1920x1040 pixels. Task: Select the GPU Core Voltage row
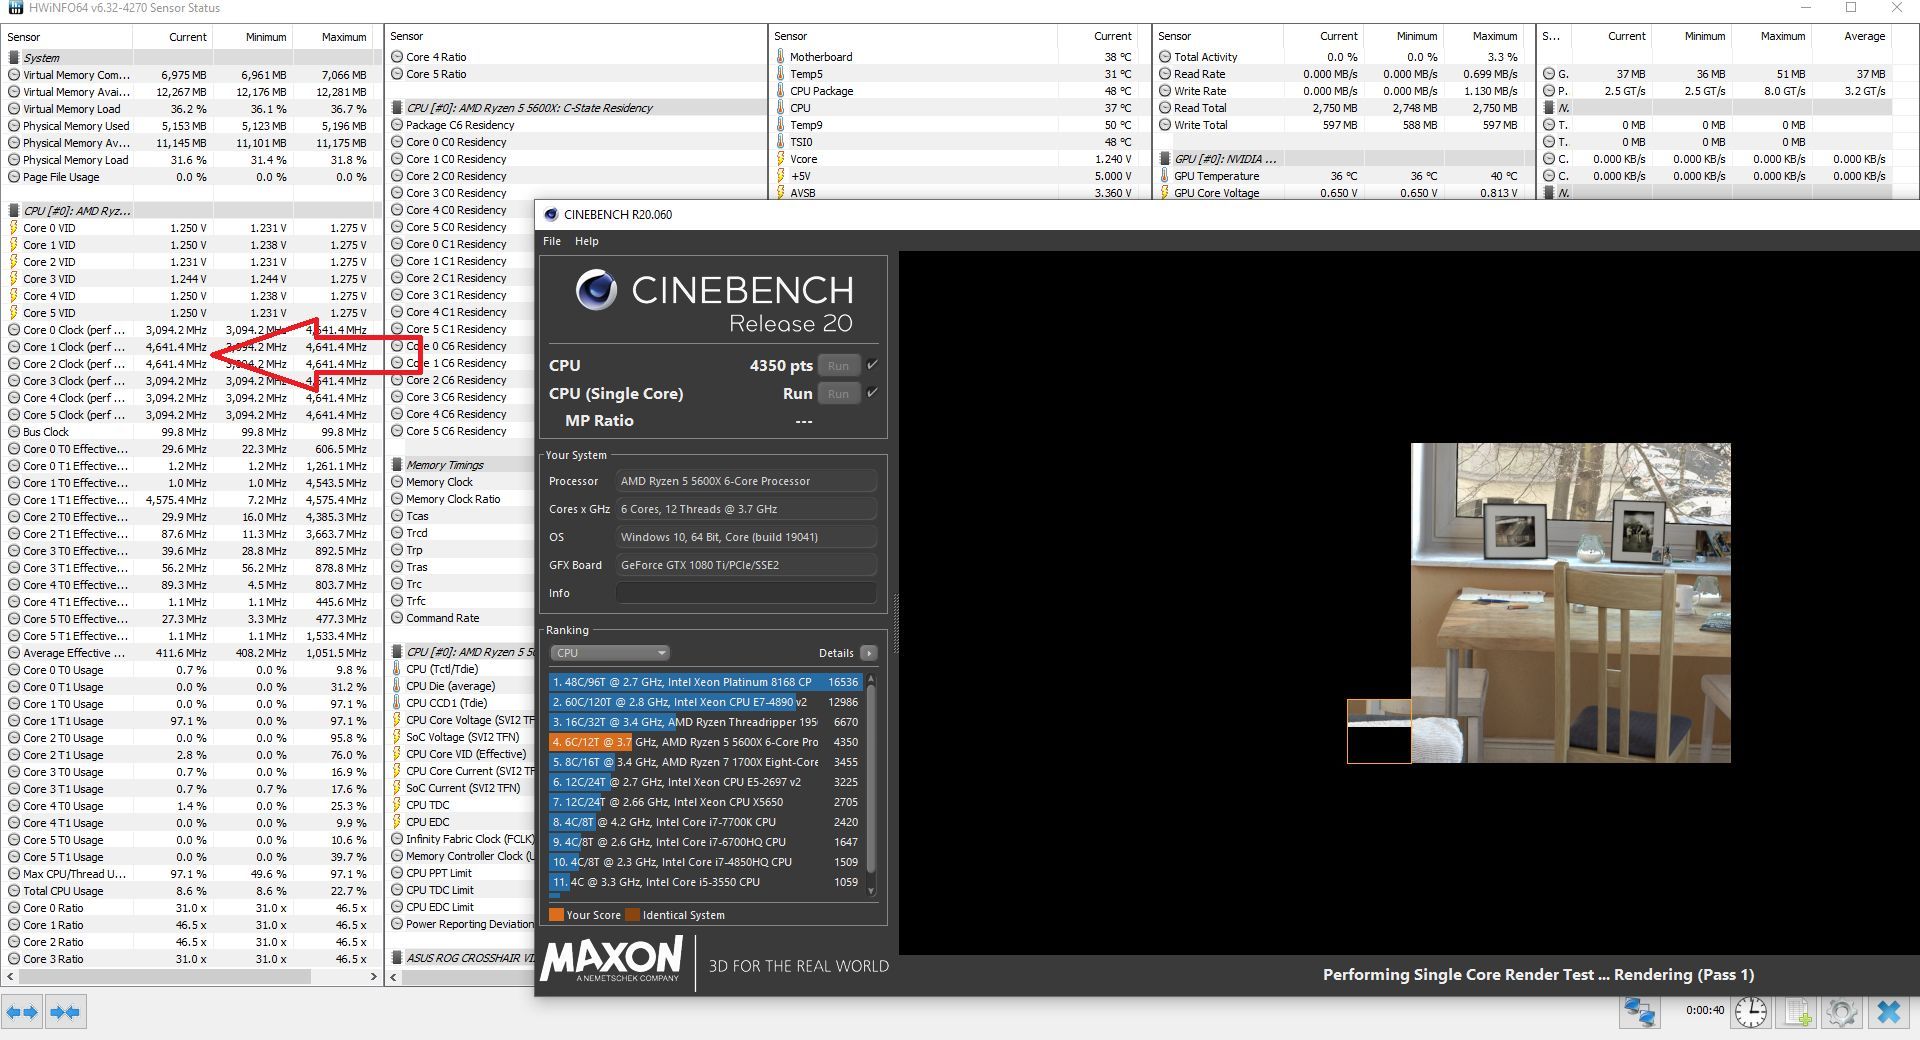click(x=1344, y=193)
